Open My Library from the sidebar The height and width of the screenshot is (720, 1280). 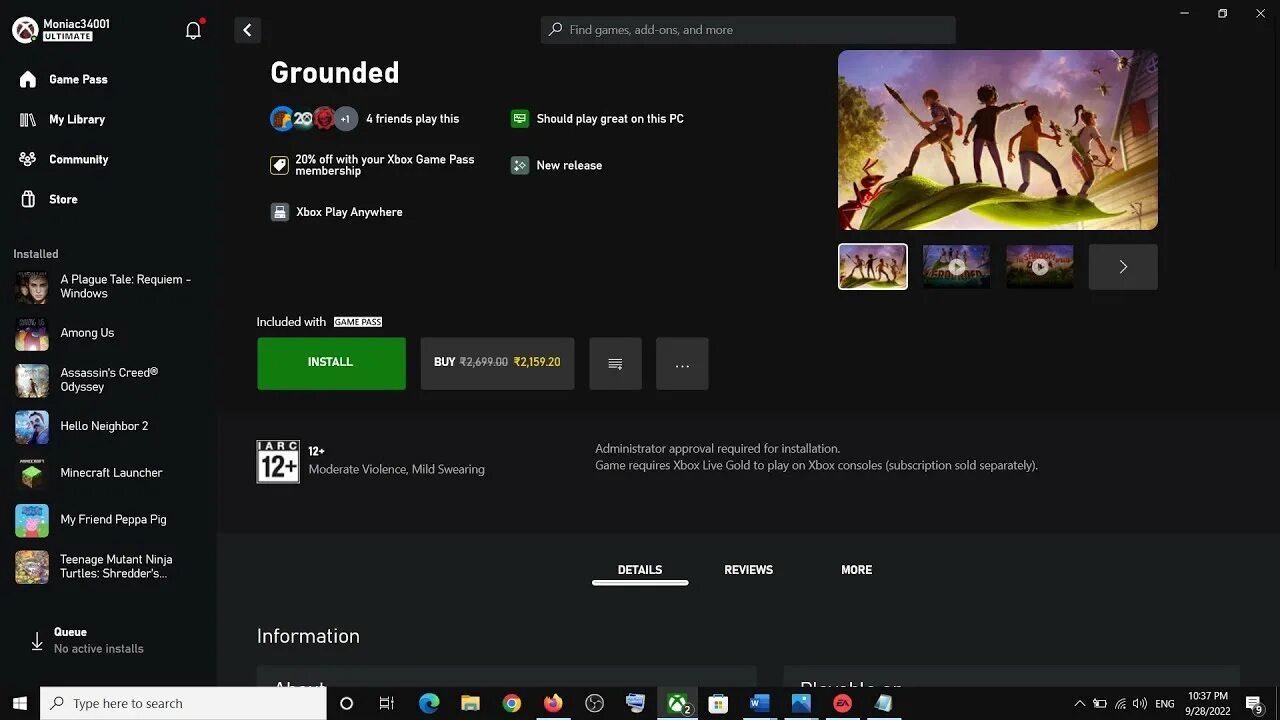point(77,119)
